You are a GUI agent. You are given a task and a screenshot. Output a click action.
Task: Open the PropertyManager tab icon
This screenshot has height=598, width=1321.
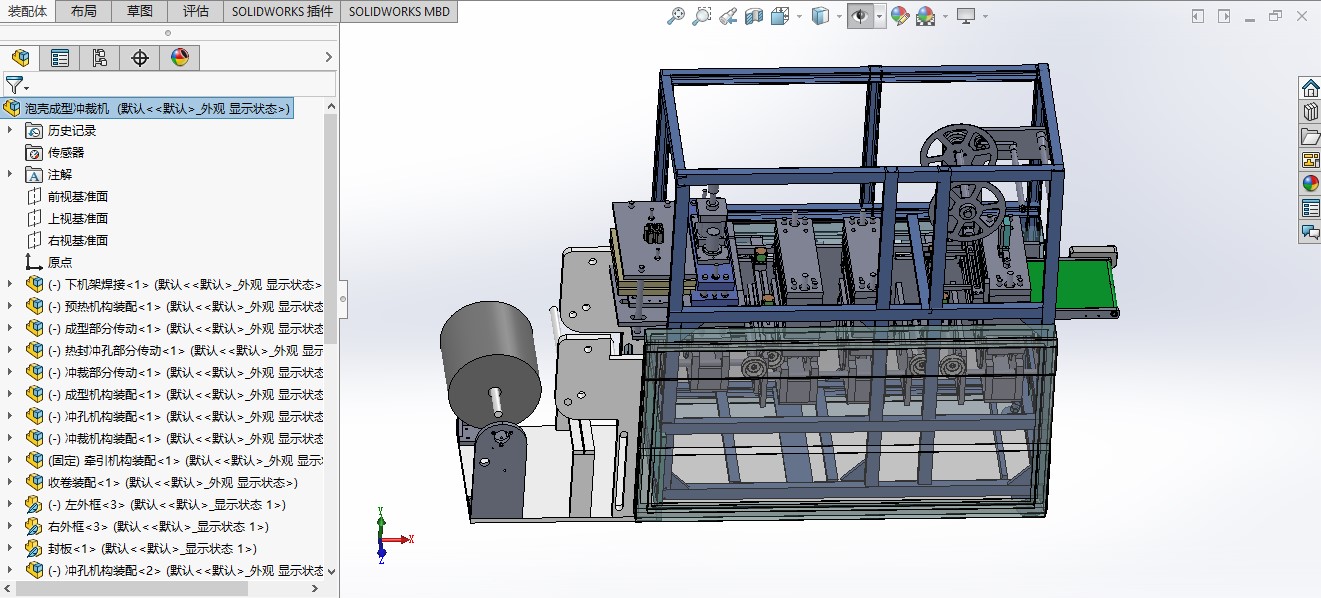tap(60, 58)
